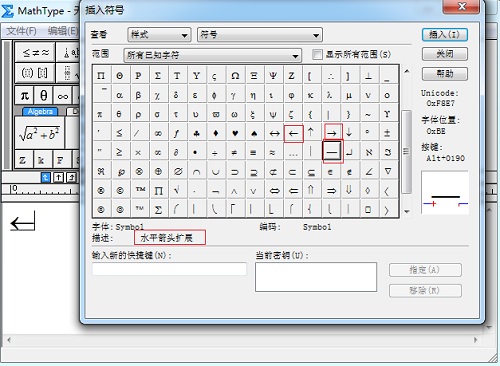Open the 文件(F) menu in MathType
500x366 pixels.
pyautogui.click(x=21, y=31)
